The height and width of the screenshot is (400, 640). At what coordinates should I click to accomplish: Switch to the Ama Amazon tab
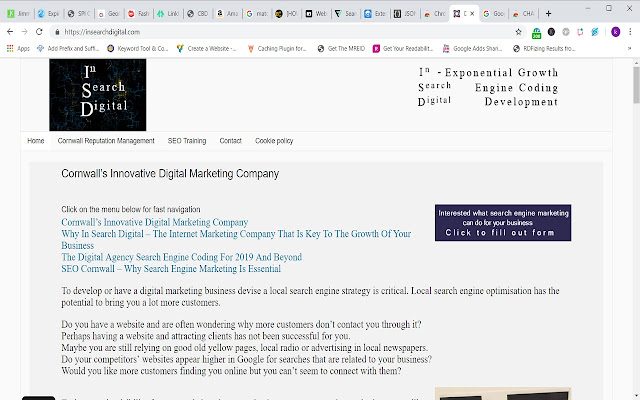pos(228,13)
